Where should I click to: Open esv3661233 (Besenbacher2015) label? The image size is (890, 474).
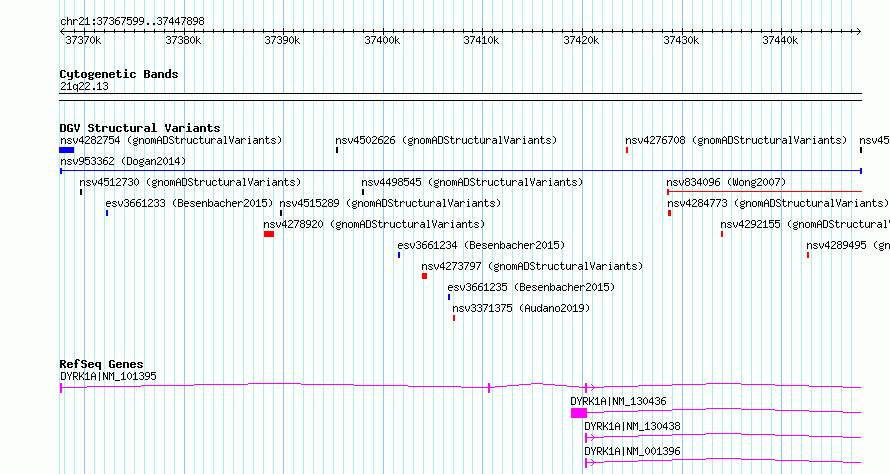click(x=189, y=203)
